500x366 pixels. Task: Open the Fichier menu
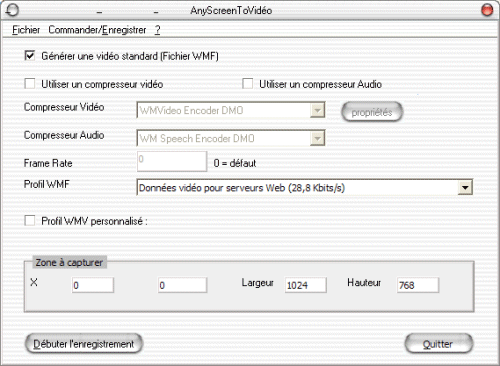coord(26,30)
